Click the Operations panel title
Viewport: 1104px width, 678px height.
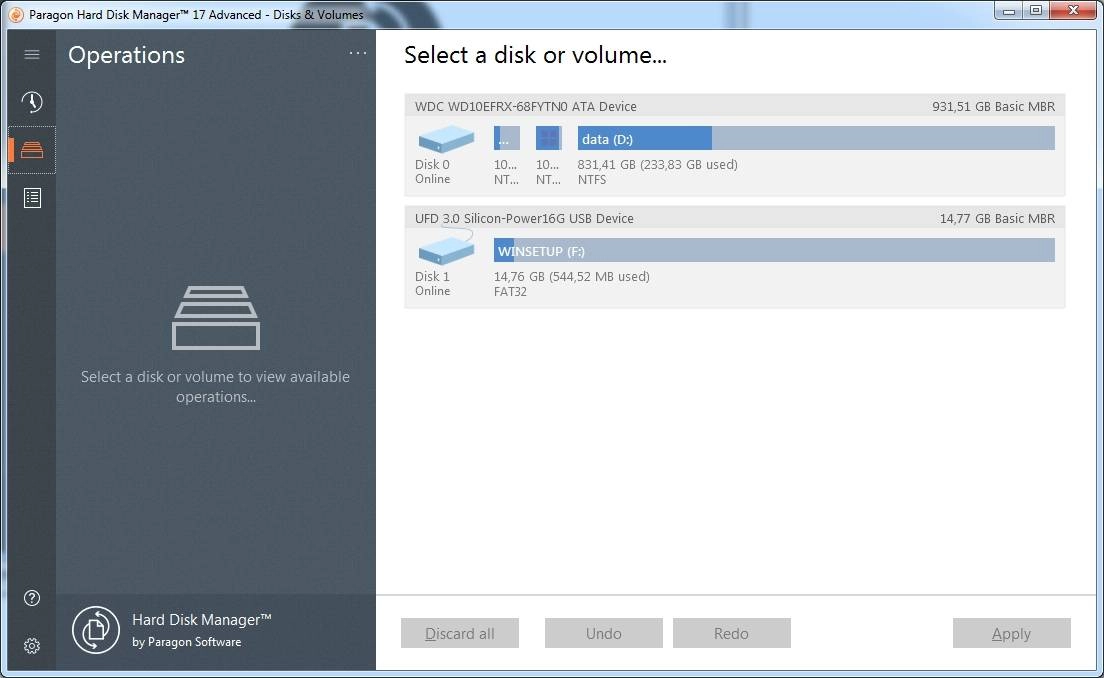(x=127, y=55)
